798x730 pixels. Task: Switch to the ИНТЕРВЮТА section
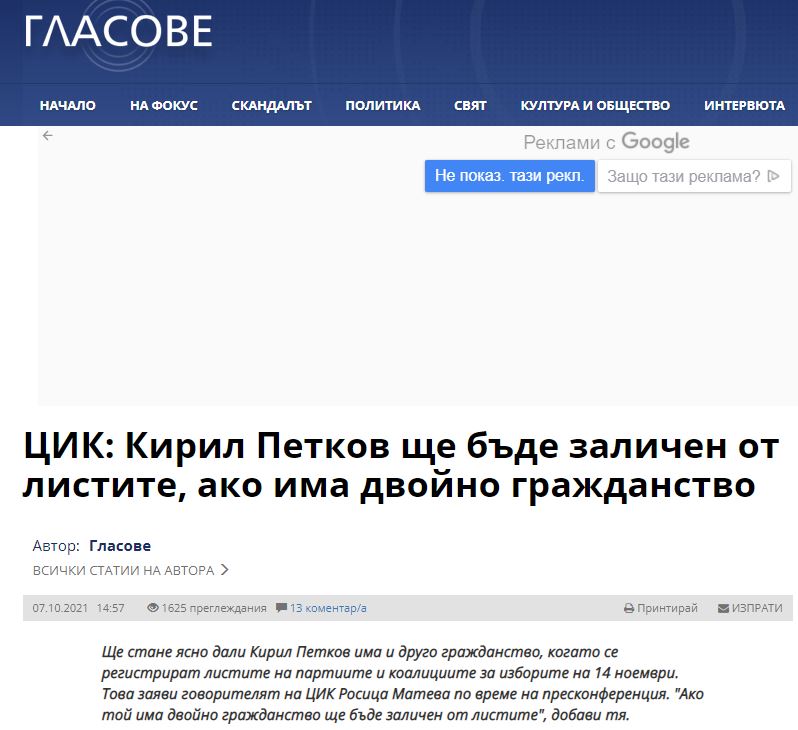tap(744, 105)
